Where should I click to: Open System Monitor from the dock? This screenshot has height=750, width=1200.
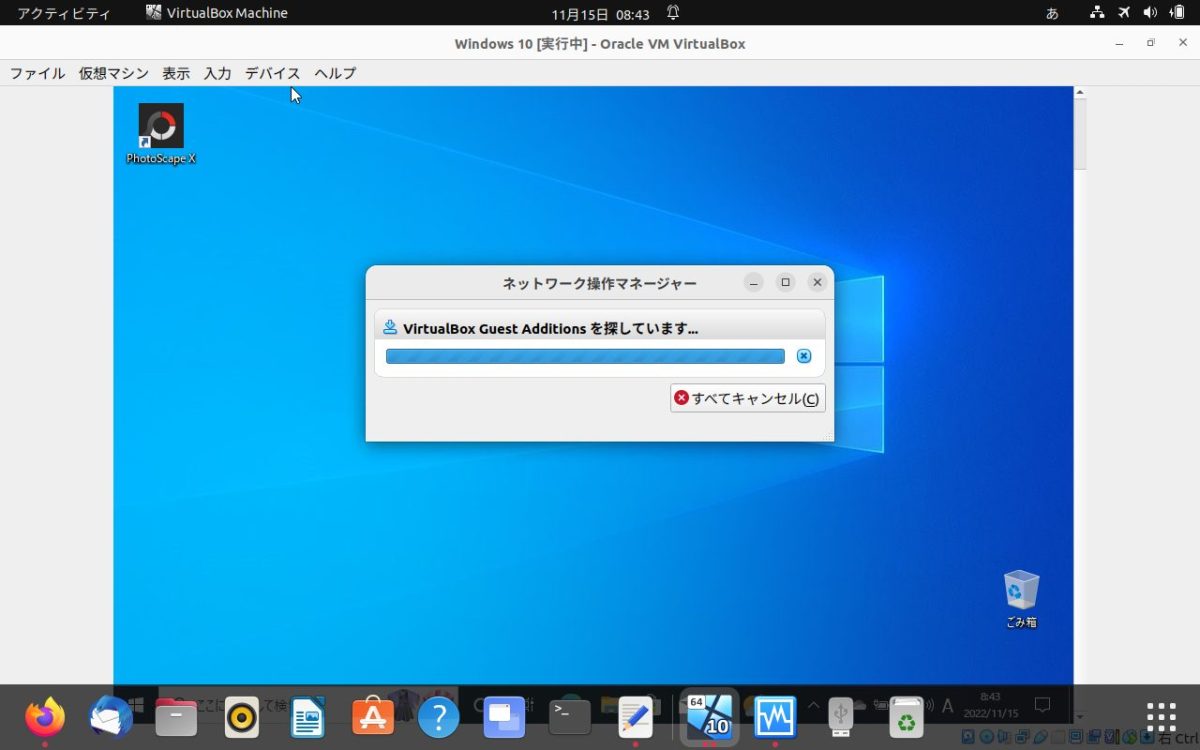coord(775,716)
